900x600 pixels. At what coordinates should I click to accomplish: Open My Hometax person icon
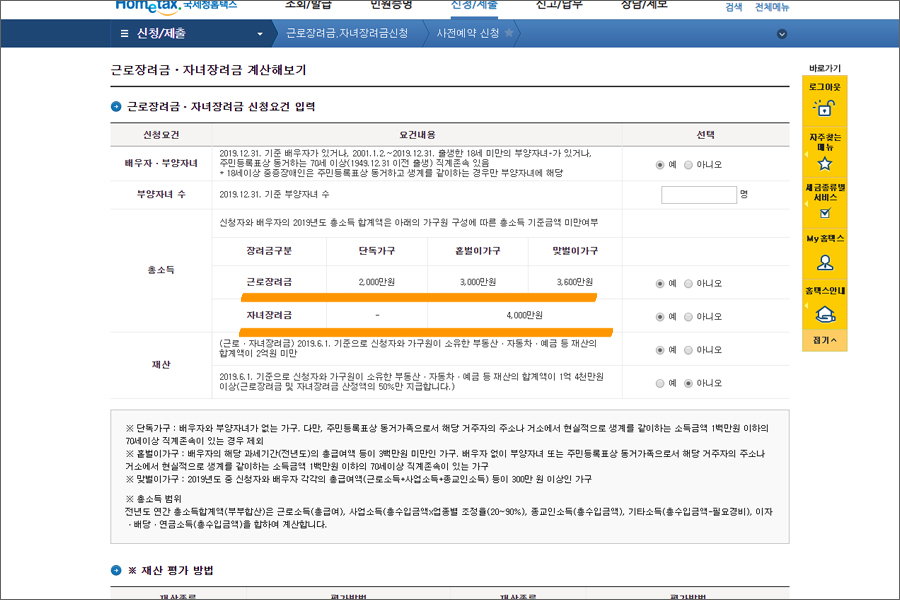point(825,263)
